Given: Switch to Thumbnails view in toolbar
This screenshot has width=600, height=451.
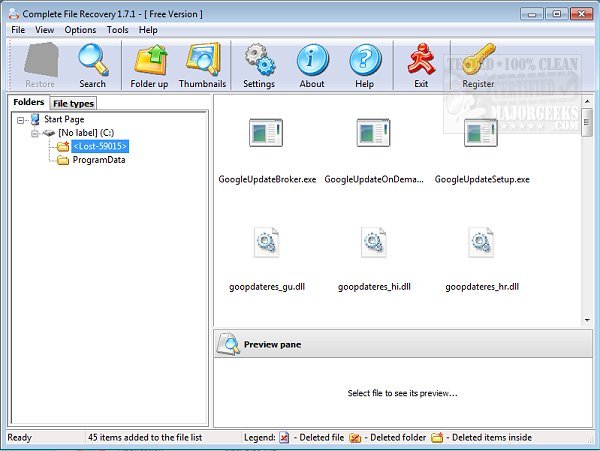Looking at the screenshot, I should point(203,59).
